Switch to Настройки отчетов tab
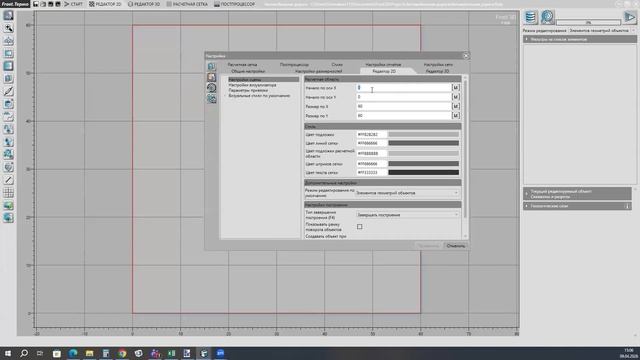This screenshot has width=640, height=360. (383, 64)
